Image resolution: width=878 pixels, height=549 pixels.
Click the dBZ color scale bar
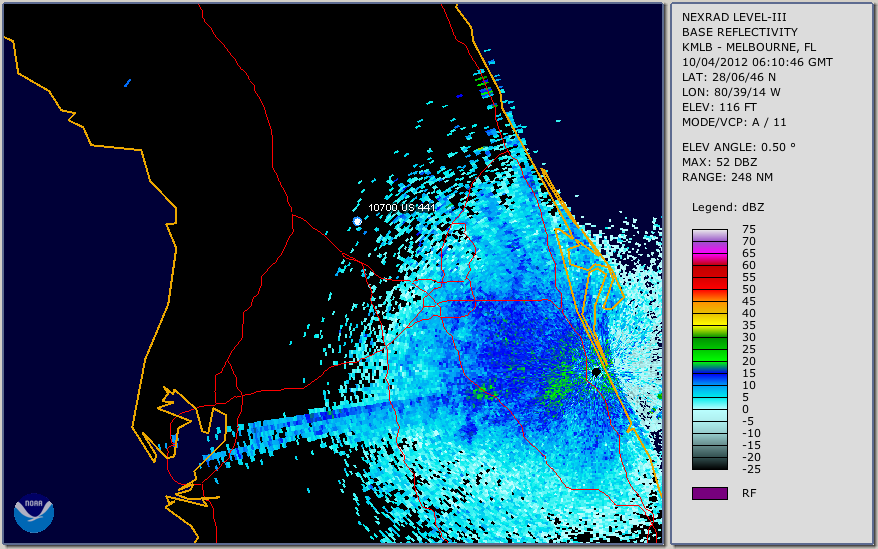point(710,350)
